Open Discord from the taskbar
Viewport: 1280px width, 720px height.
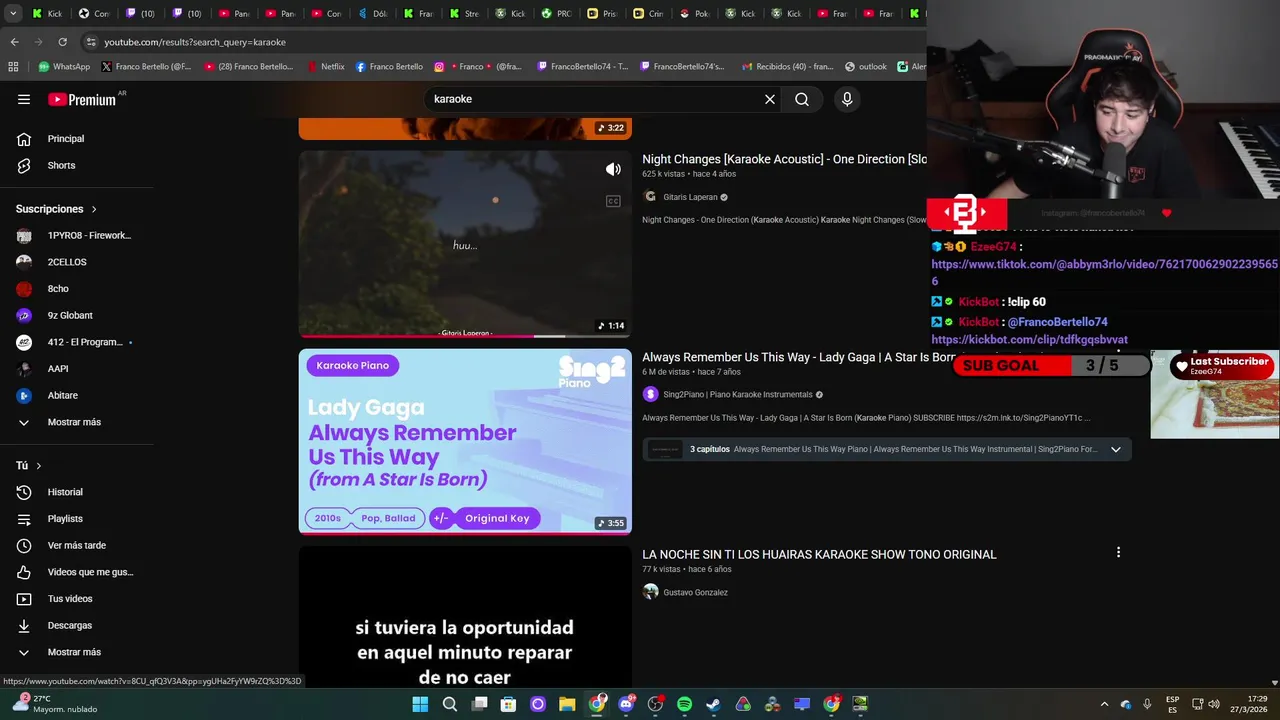(626, 704)
